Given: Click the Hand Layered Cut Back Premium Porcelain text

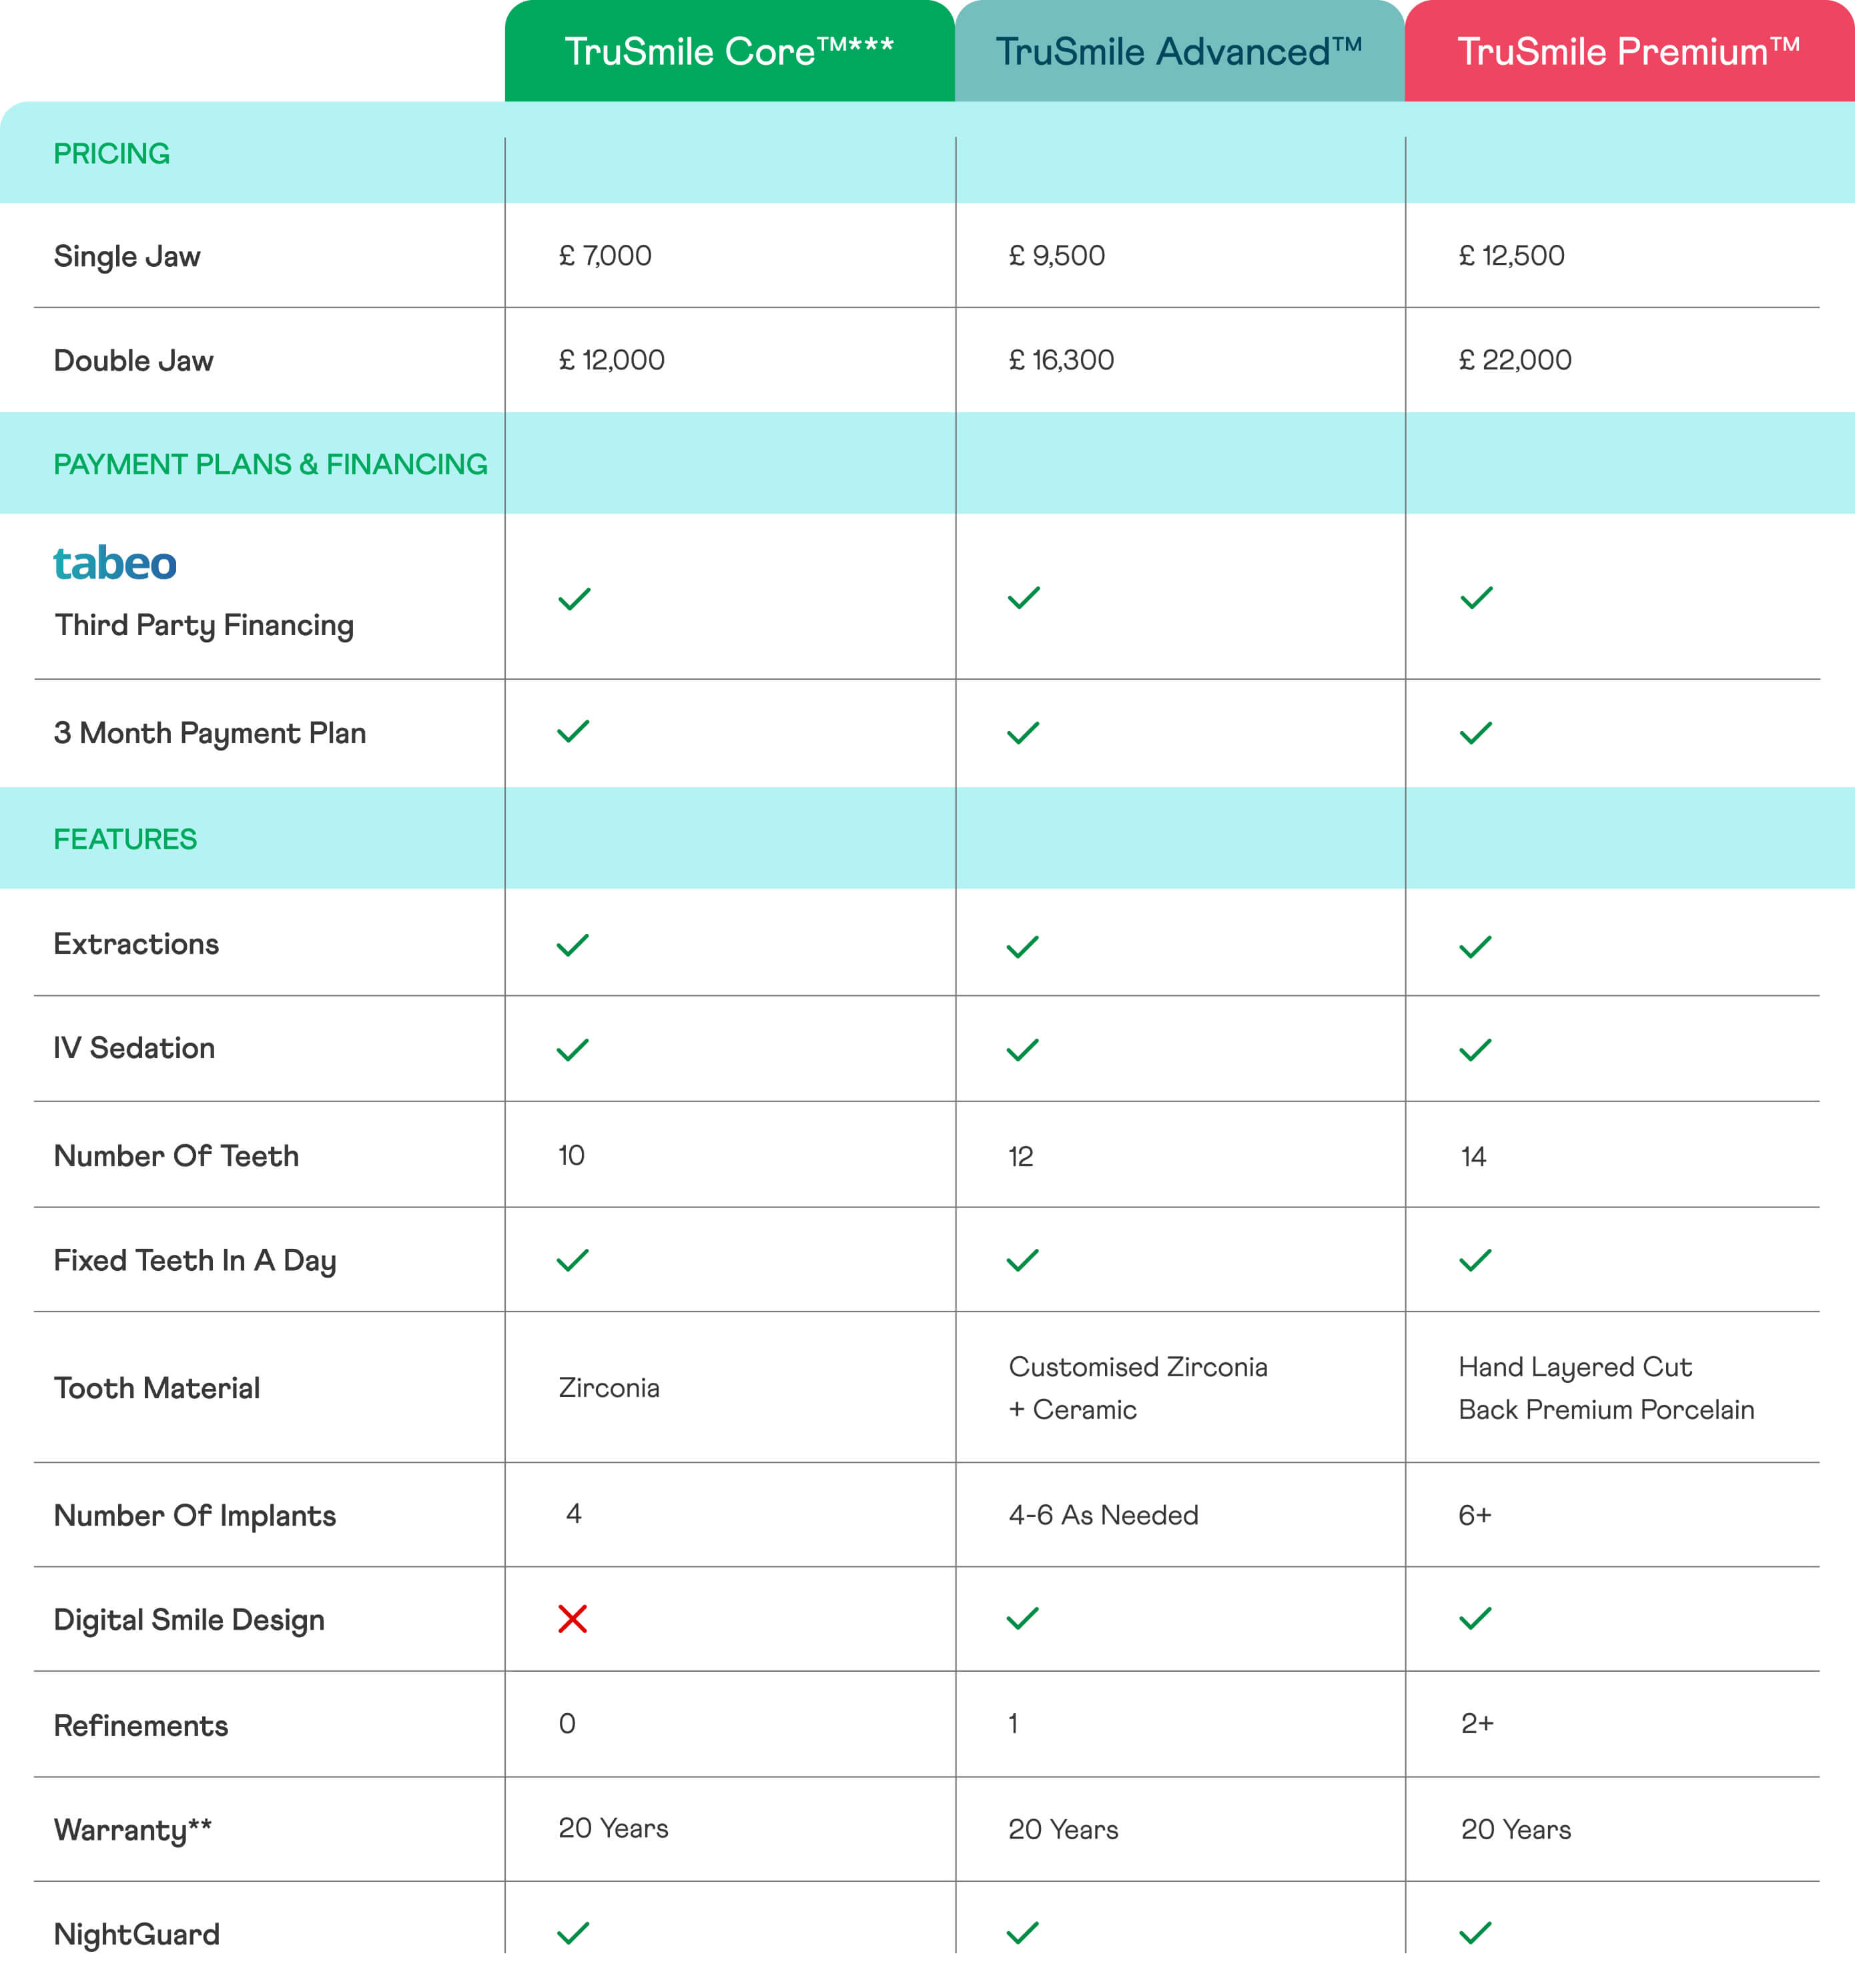Looking at the screenshot, I should [x=1606, y=1388].
